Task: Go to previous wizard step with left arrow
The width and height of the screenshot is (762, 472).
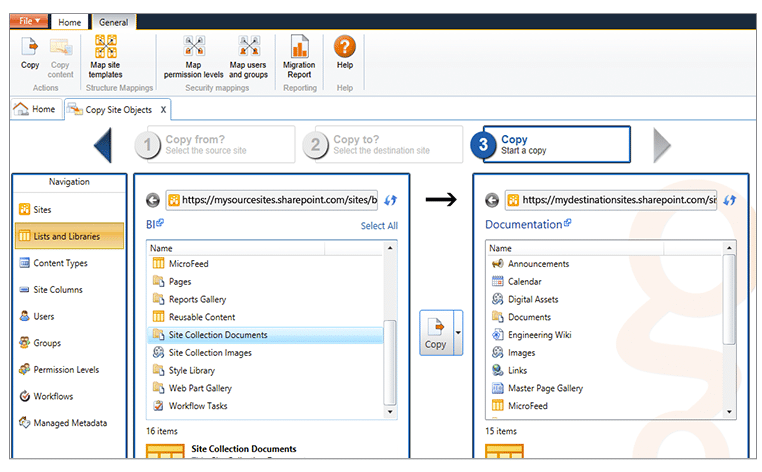Action: (x=103, y=145)
